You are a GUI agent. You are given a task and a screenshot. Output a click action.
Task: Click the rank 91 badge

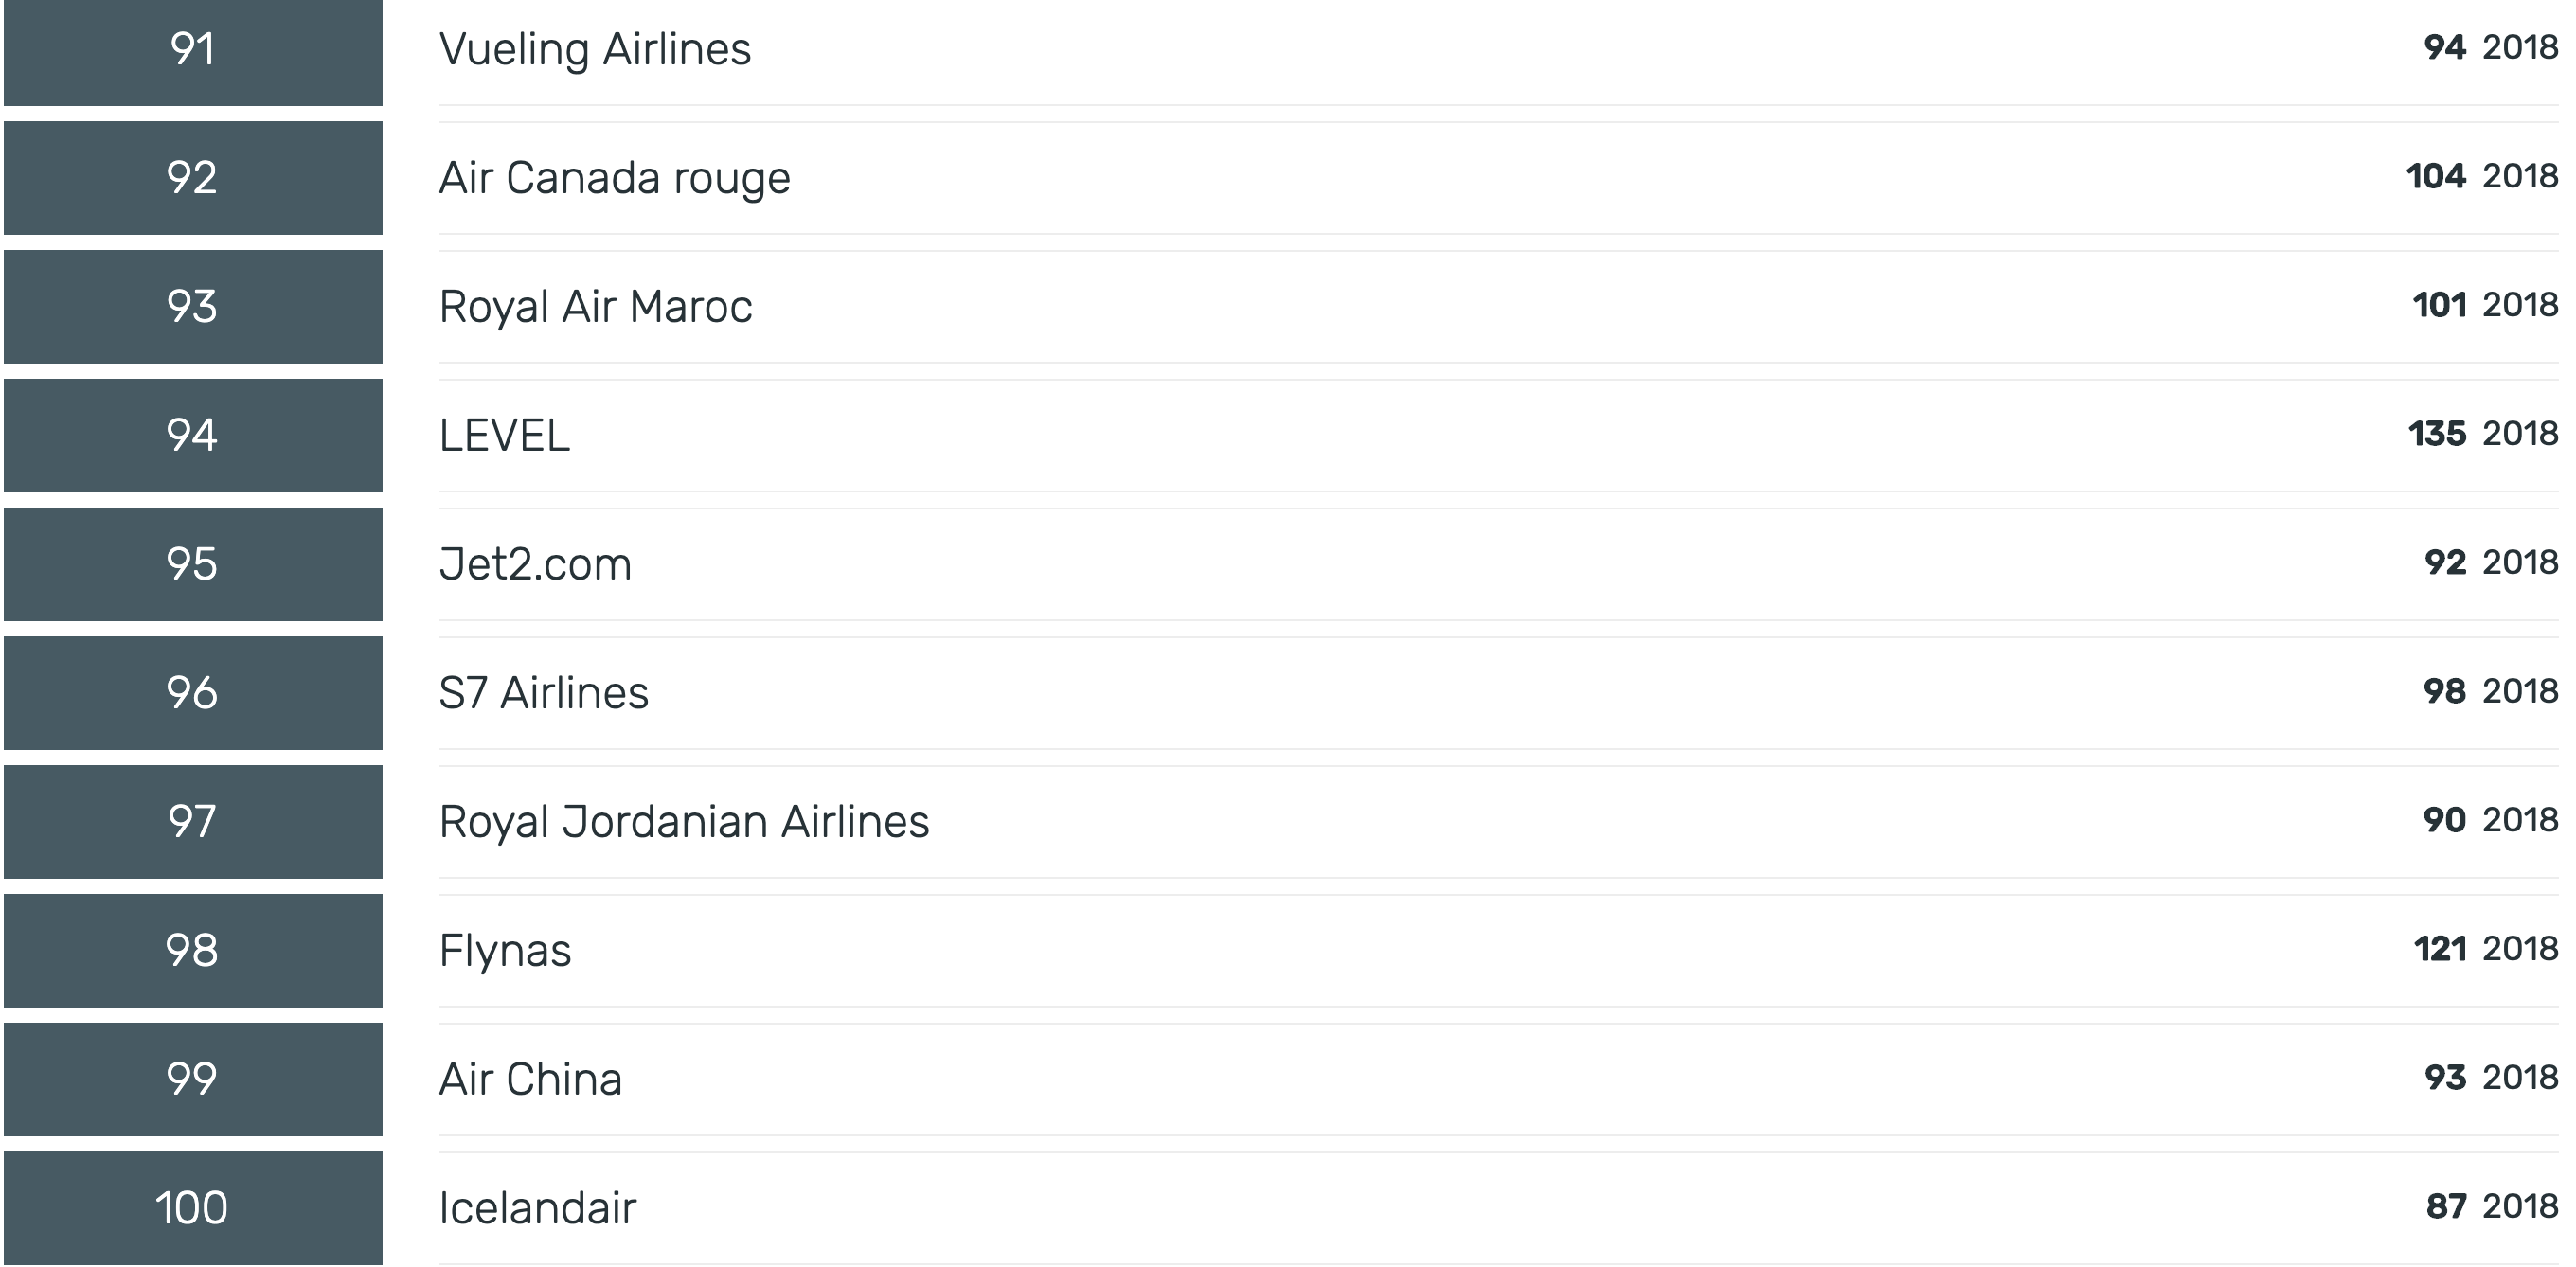tap(193, 50)
